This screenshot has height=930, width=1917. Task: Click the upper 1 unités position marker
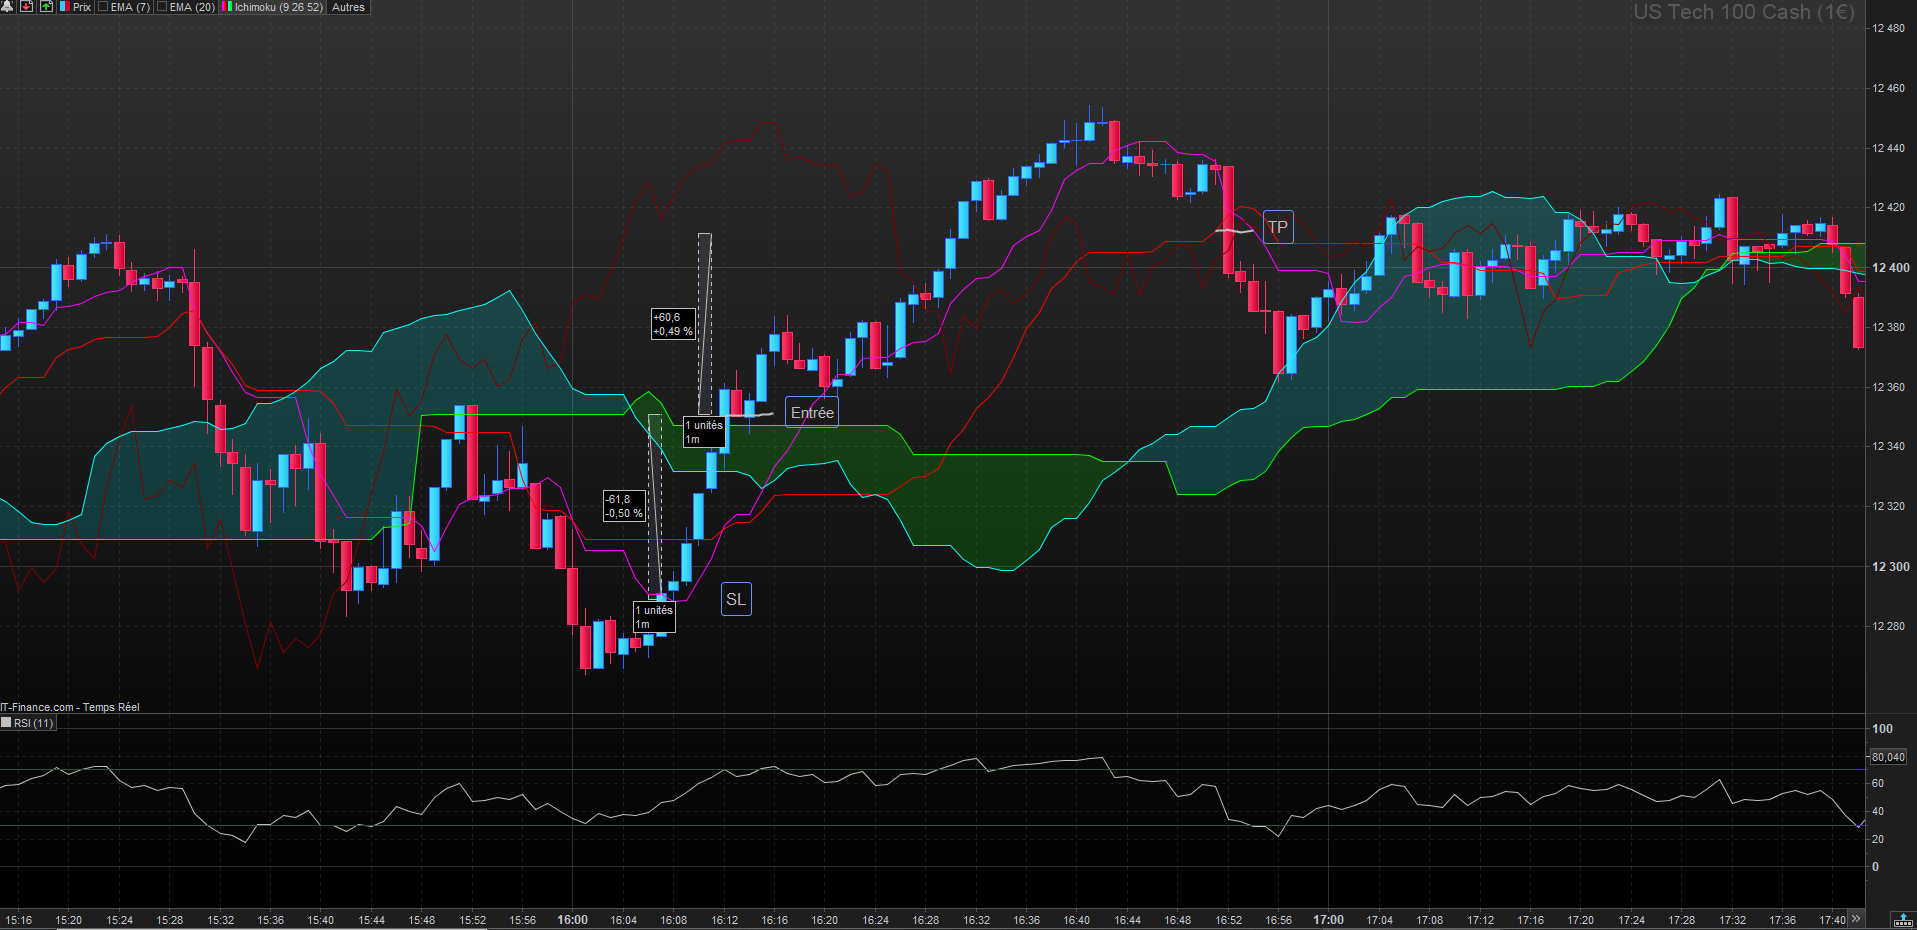click(x=705, y=432)
